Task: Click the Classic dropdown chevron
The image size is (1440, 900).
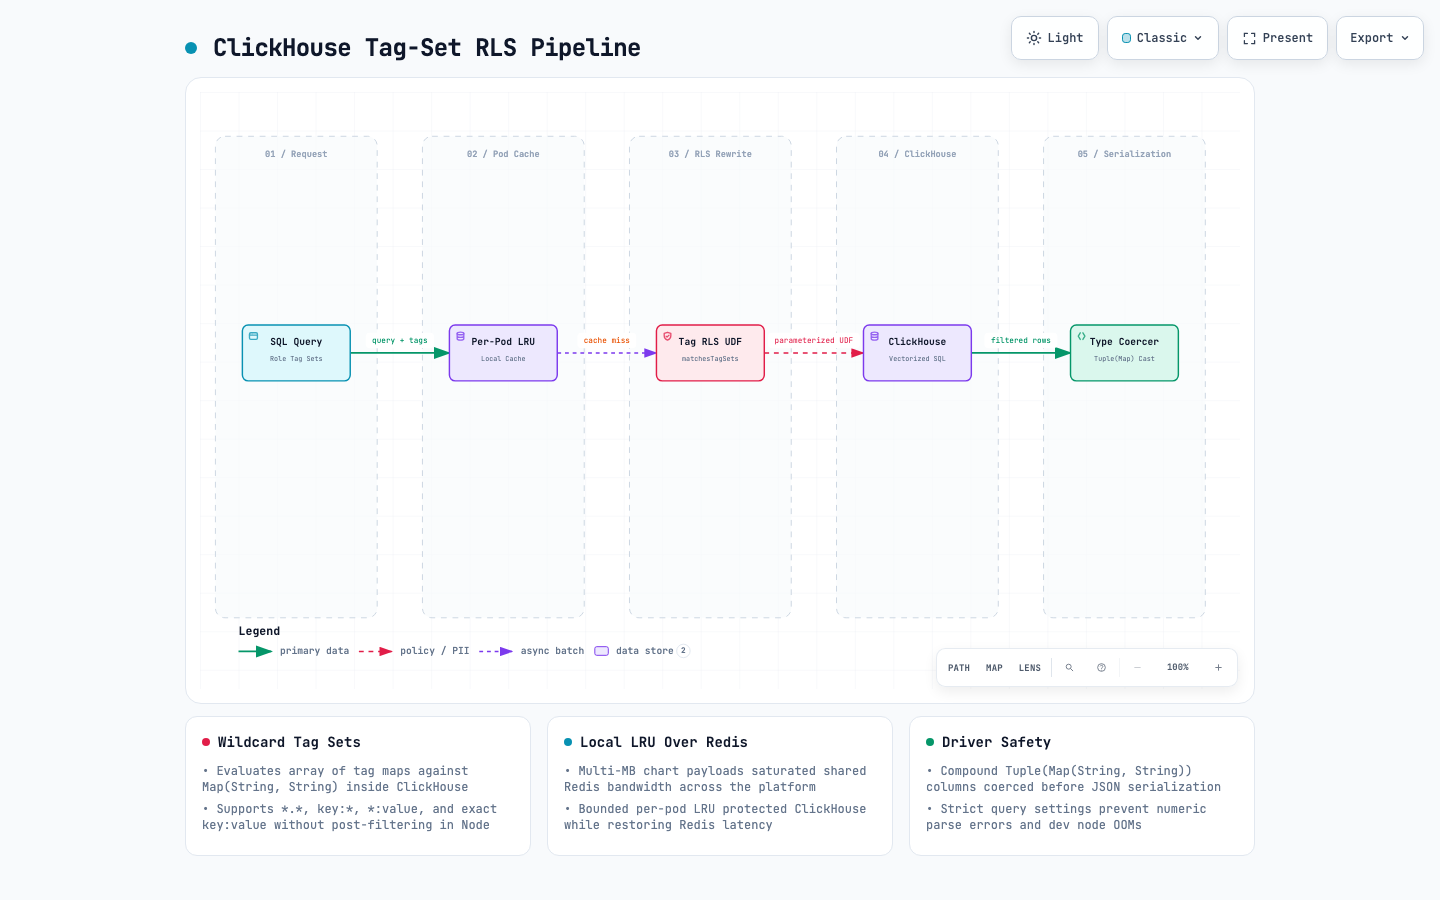Action: [1198, 38]
